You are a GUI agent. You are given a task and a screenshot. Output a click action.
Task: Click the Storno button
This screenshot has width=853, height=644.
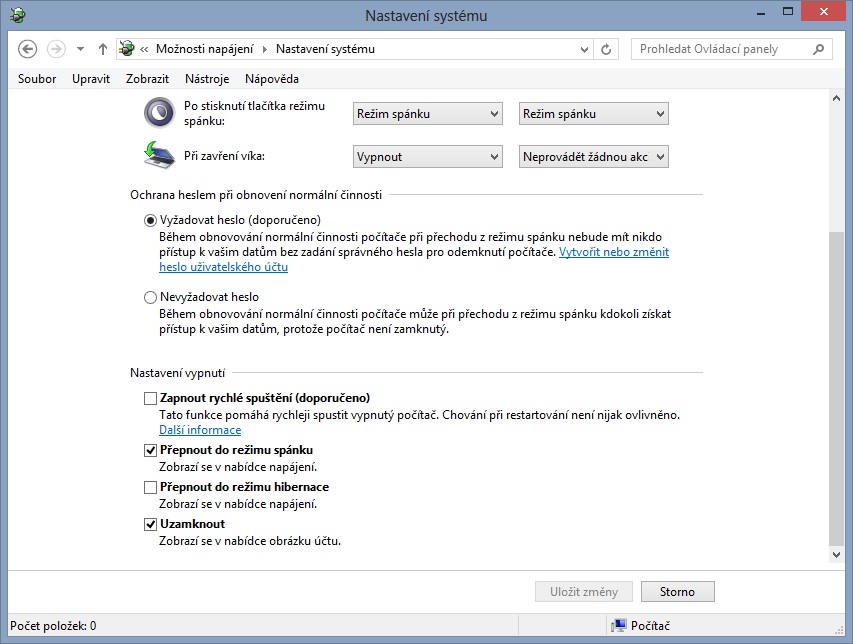[677, 592]
